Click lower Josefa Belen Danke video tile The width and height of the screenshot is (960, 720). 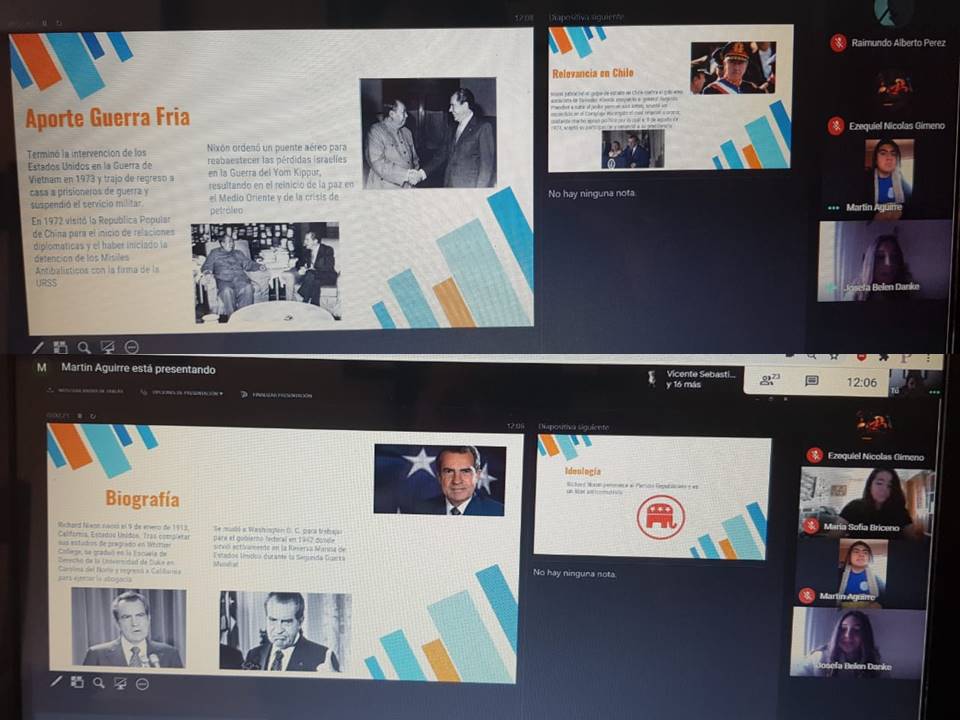[x=858, y=642]
